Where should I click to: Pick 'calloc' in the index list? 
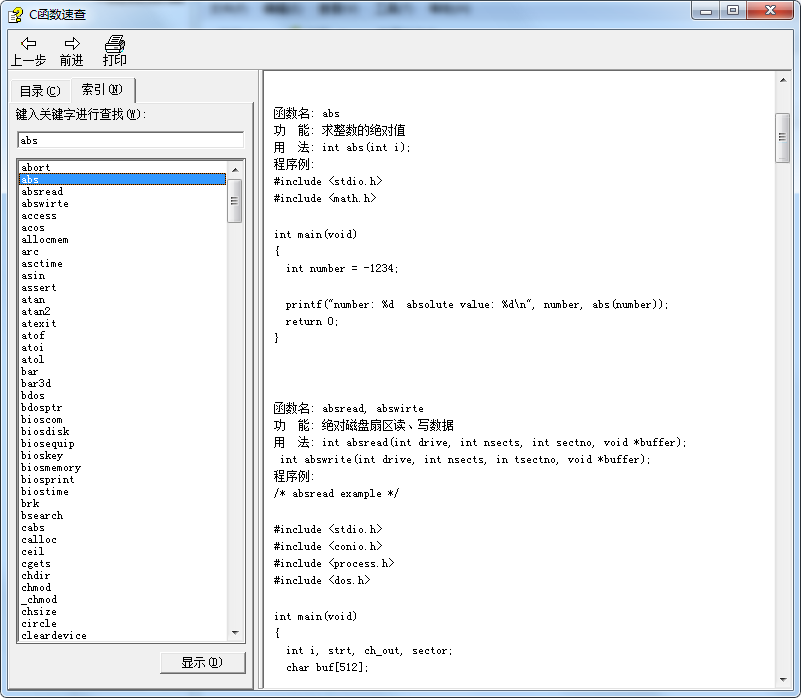pyautogui.click(x=39, y=539)
